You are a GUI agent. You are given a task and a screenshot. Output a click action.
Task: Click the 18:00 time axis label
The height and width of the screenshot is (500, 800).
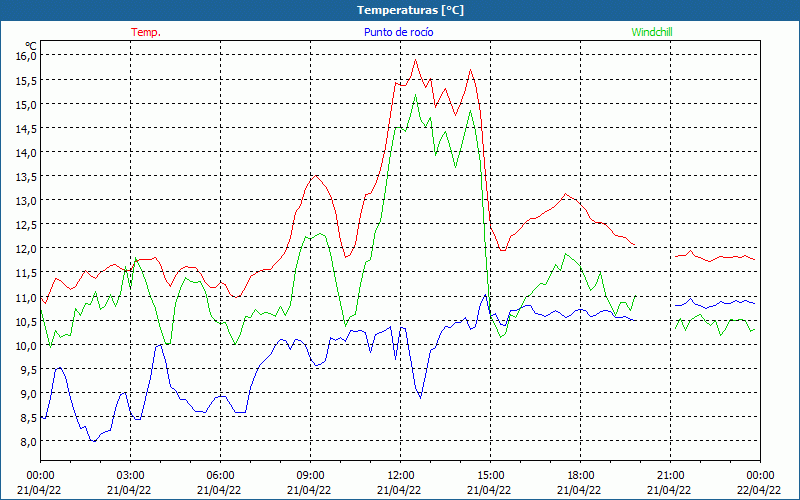[581, 476]
